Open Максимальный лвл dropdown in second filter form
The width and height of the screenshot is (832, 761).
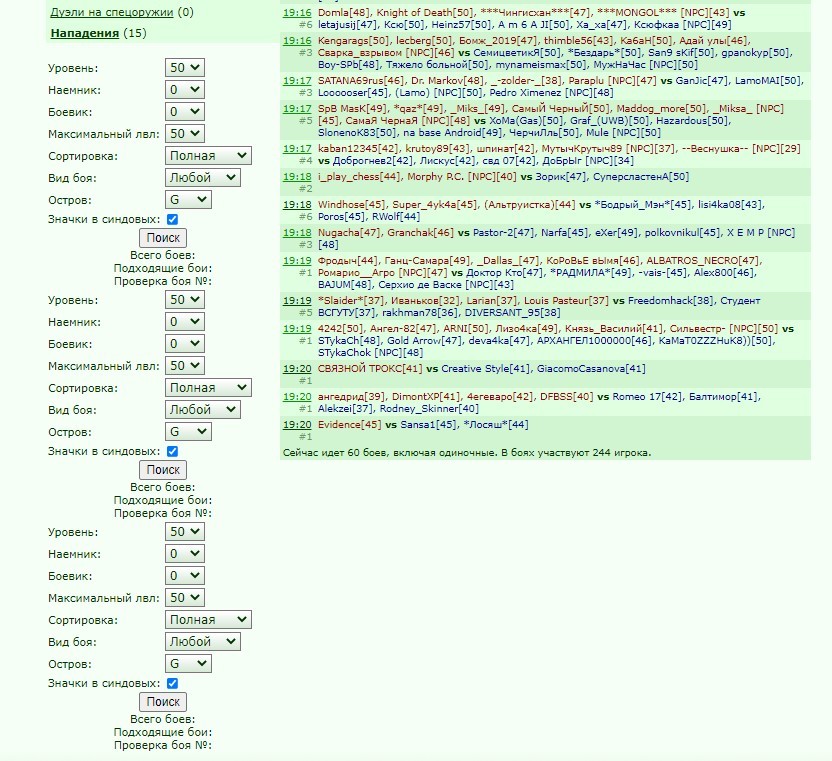point(185,365)
